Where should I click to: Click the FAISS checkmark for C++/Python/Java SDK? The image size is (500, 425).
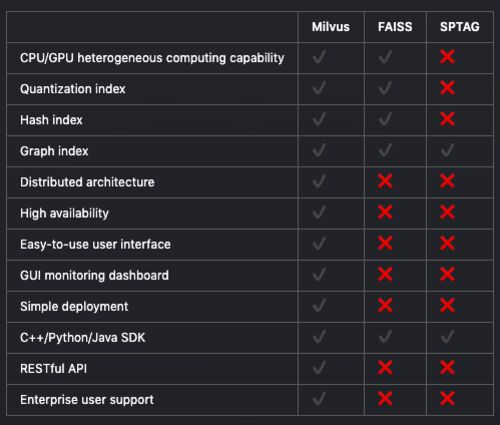tap(385, 337)
